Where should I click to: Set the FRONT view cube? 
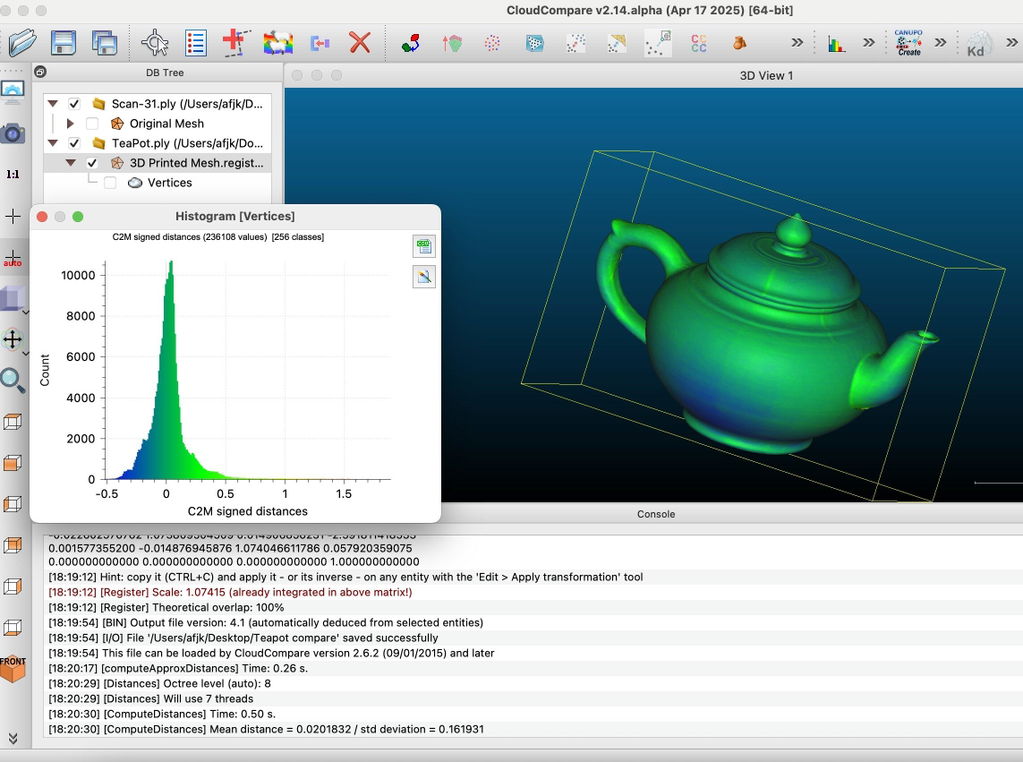click(12, 669)
